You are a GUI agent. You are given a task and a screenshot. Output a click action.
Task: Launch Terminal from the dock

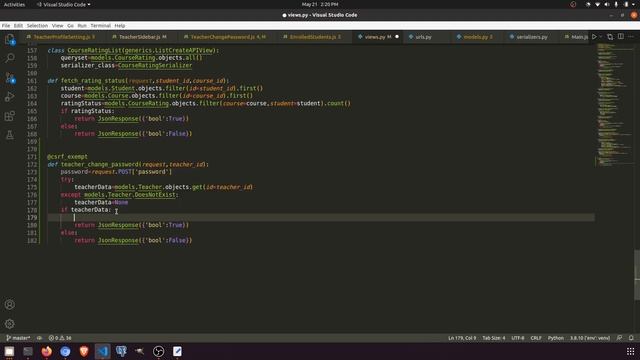[28, 351]
